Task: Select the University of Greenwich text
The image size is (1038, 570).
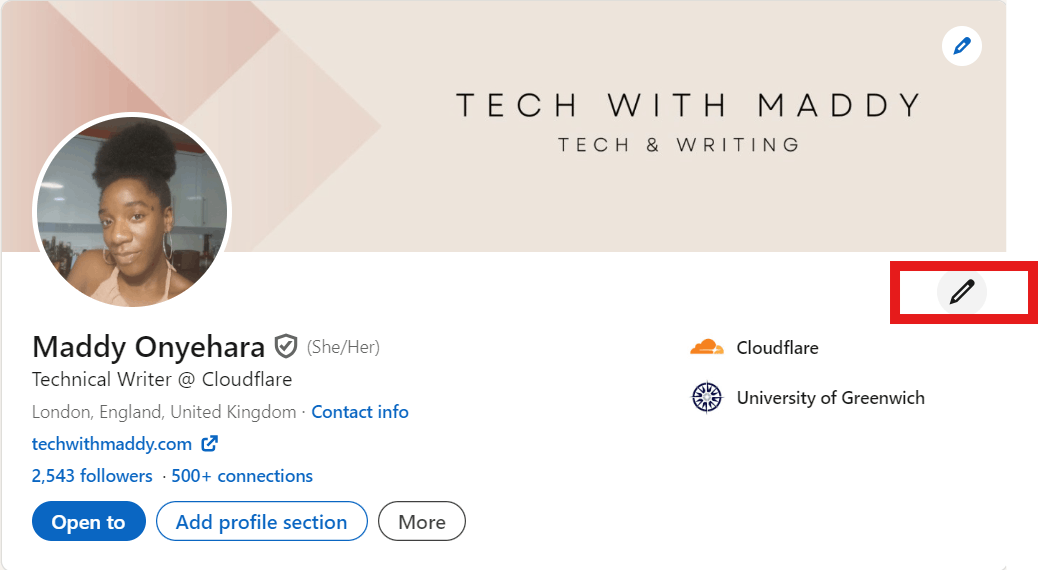Action: click(831, 398)
